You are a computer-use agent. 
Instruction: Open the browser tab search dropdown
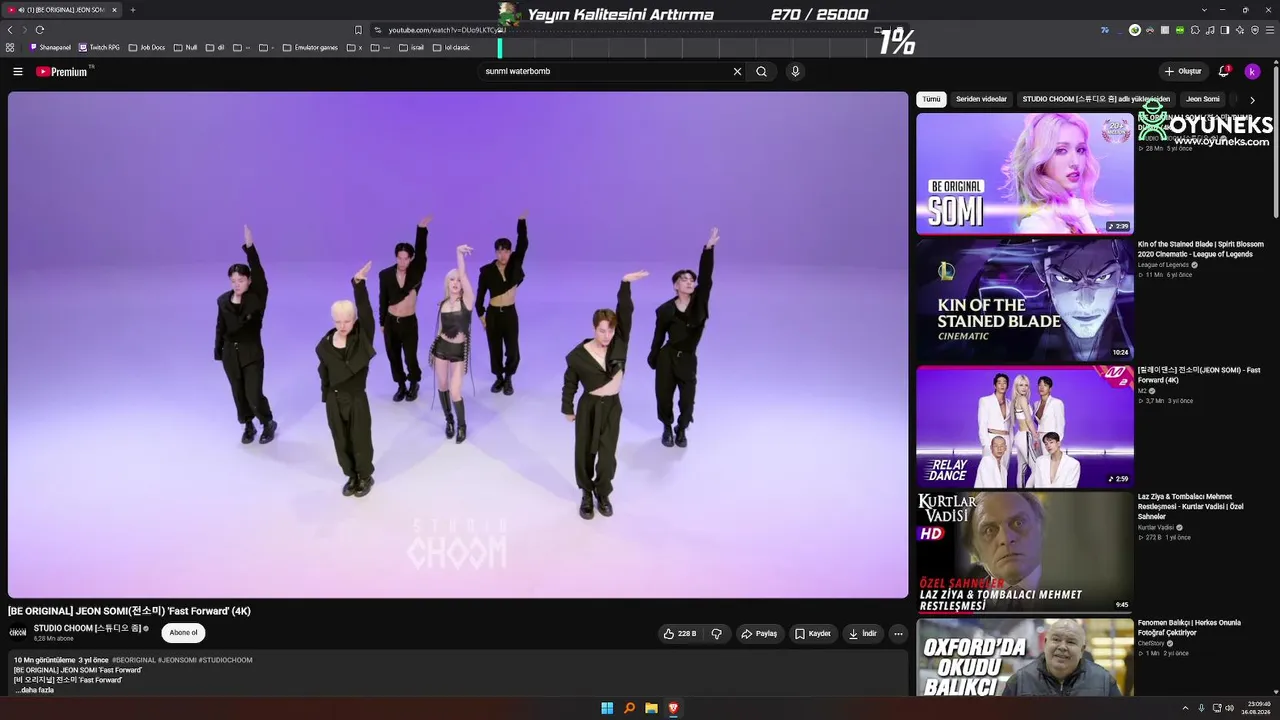point(1204,10)
